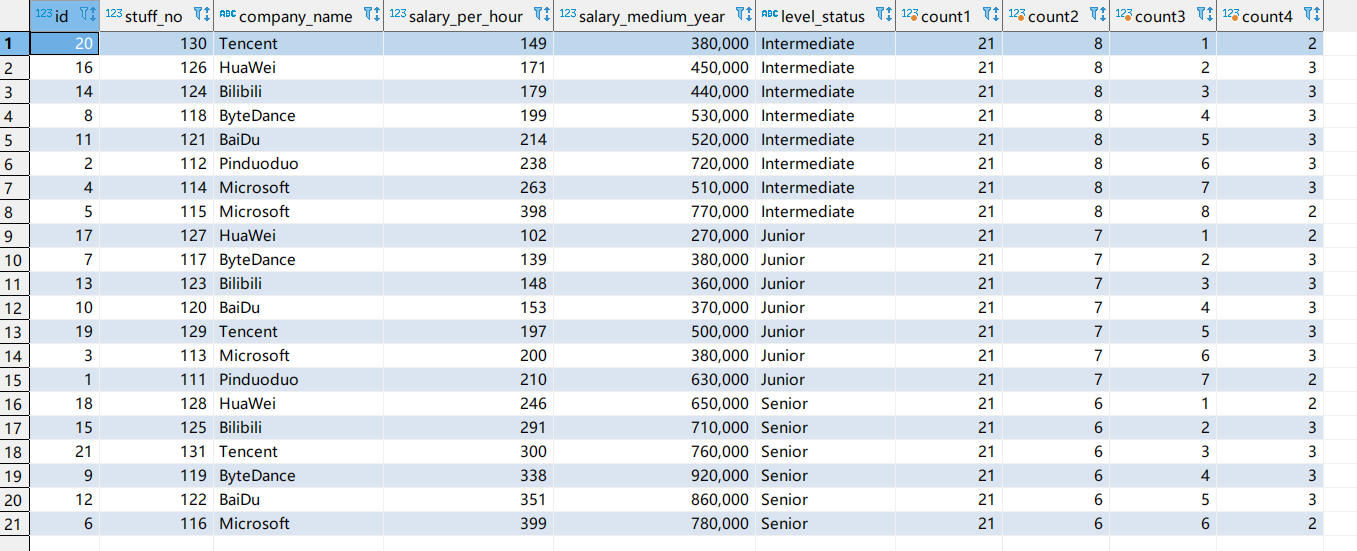This screenshot has height=551, width=1357.
Task: Open the filter funnel on salary_medium_year column
Action: pos(739,15)
